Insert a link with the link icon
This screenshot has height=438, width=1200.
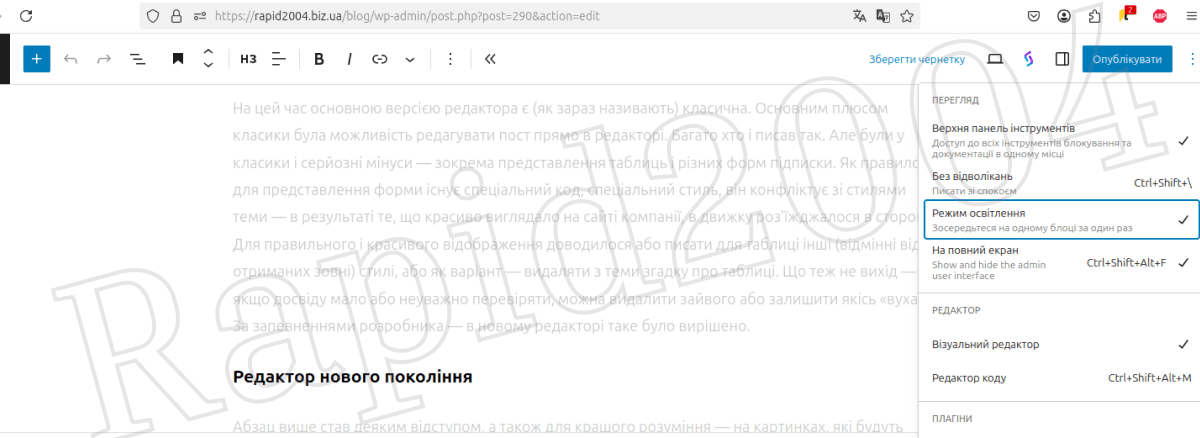click(x=380, y=59)
